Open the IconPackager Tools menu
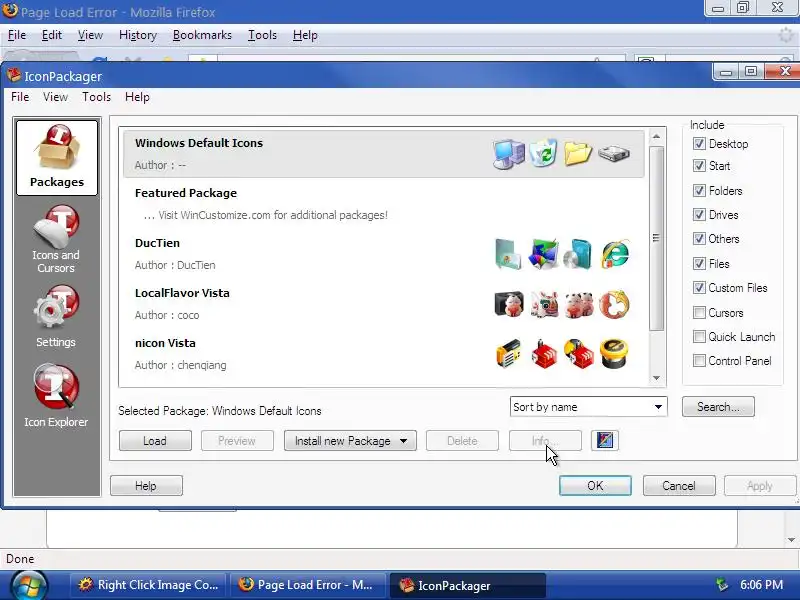The width and height of the screenshot is (800, 600). 96,97
